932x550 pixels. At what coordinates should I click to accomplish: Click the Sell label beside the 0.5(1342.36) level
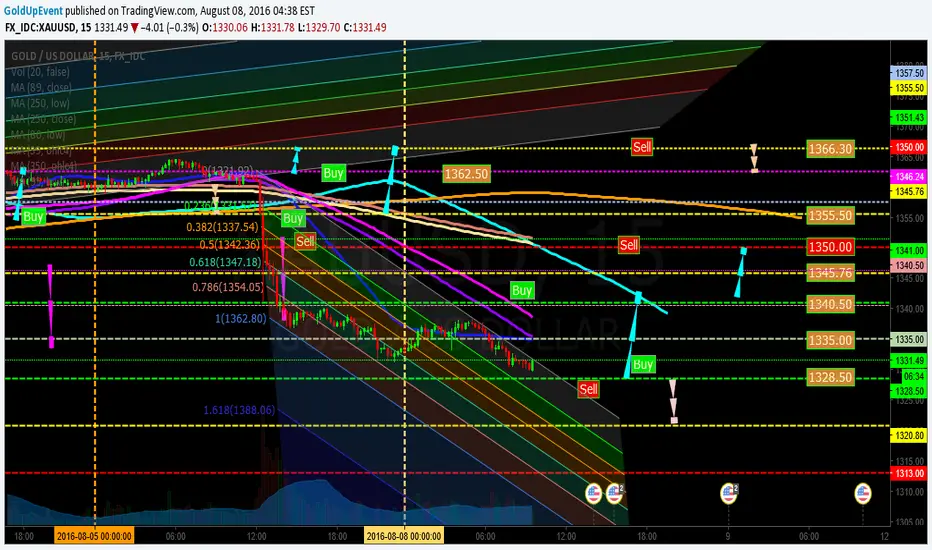click(x=305, y=241)
